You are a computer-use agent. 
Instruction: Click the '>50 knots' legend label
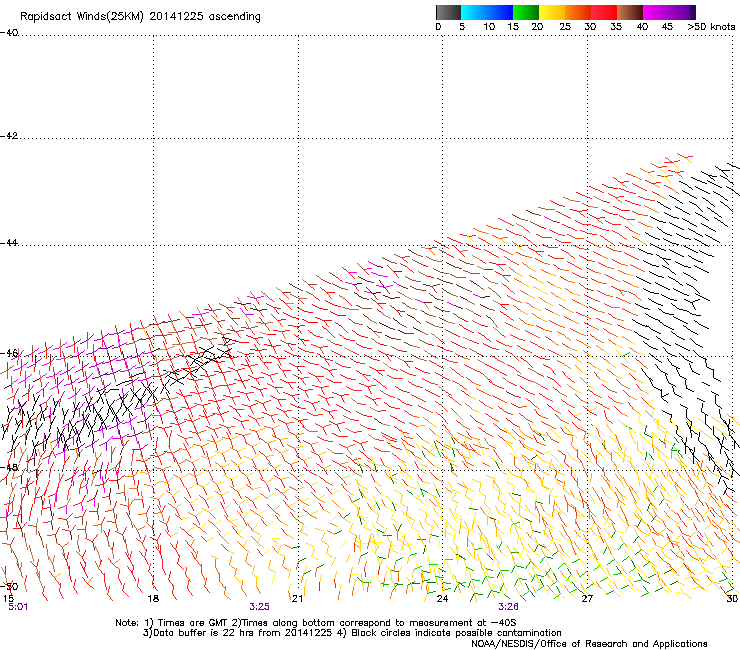click(x=711, y=27)
